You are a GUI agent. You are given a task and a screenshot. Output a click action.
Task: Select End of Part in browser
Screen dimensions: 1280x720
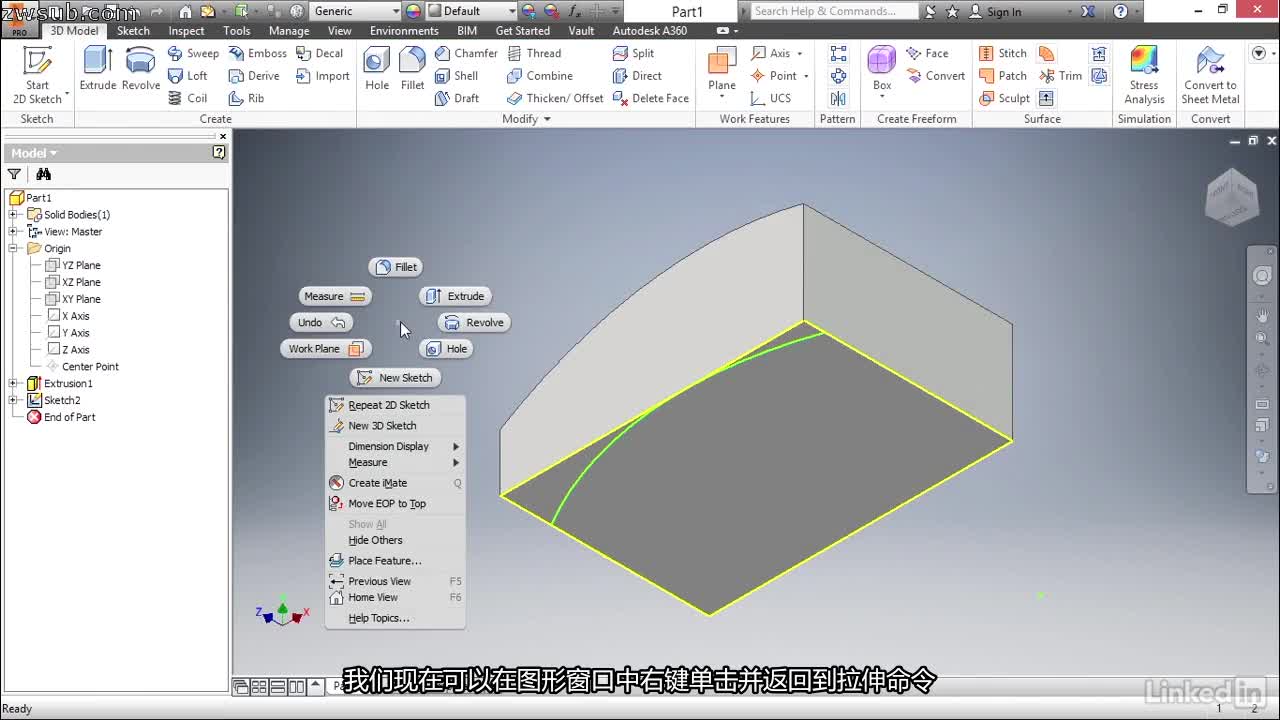coord(61,417)
